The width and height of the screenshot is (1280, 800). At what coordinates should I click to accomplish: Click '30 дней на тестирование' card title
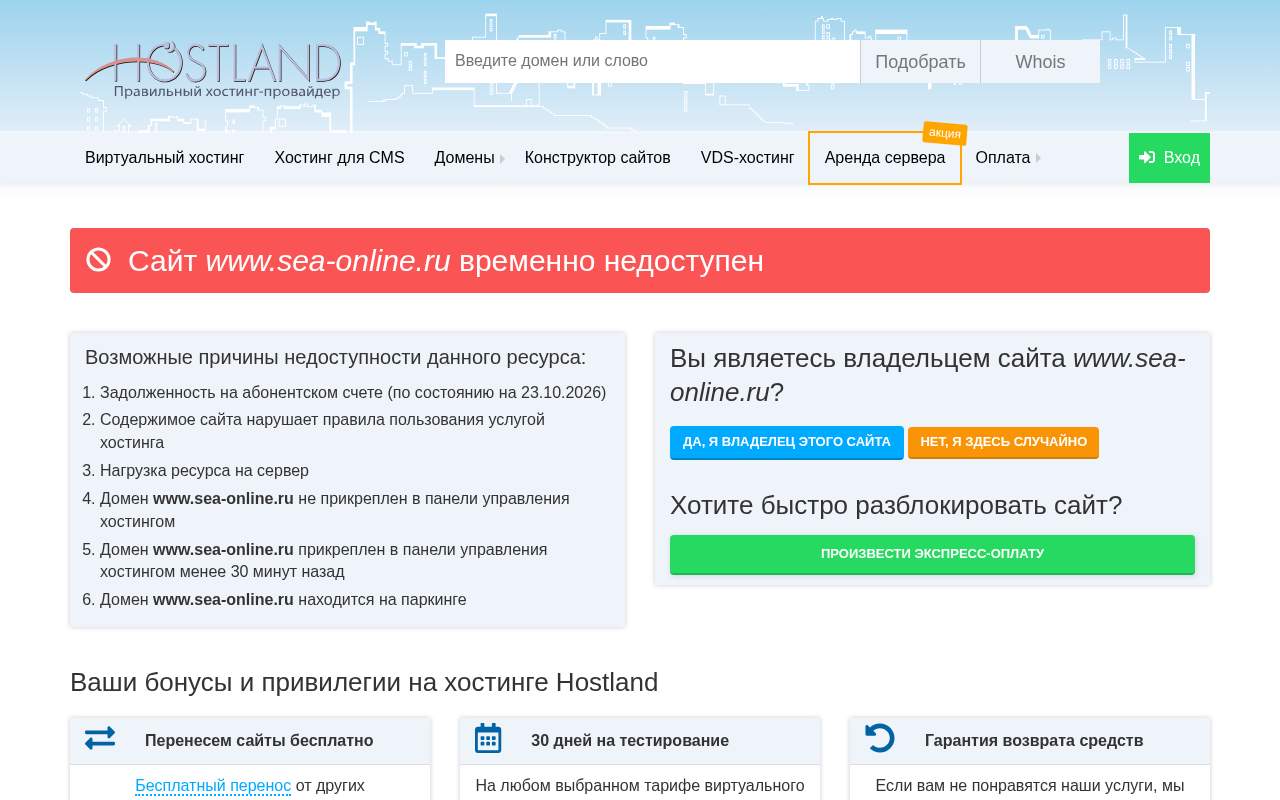coord(630,741)
